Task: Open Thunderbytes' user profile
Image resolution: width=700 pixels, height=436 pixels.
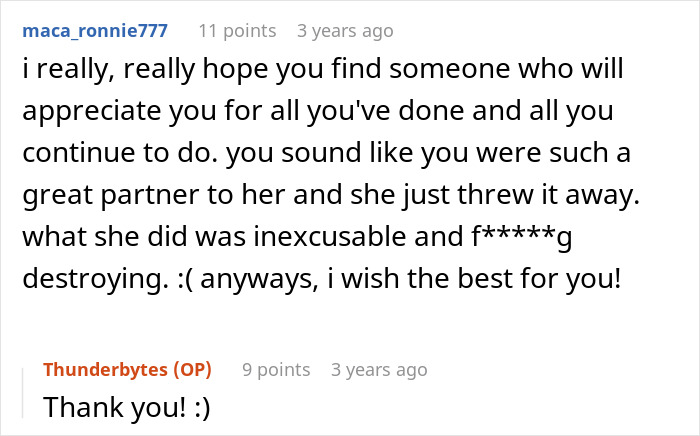Action: [x=107, y=370]
